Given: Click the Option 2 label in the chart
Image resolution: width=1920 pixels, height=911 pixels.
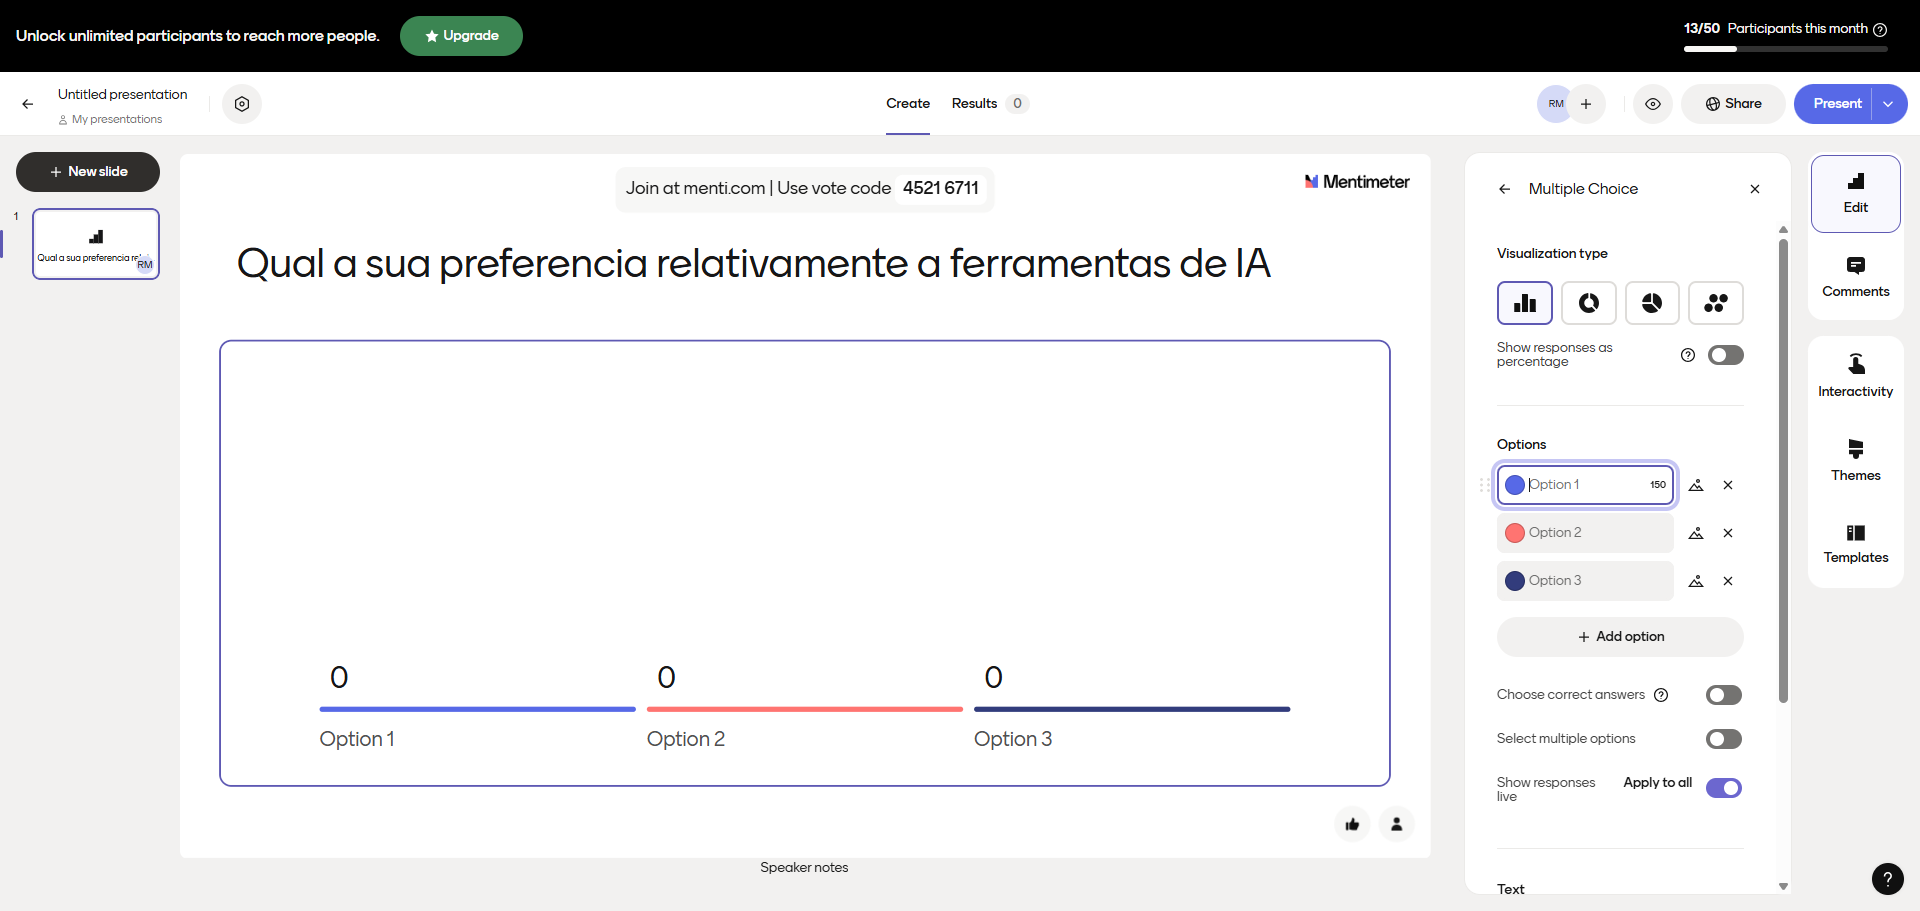Looking at the screenshot, I should tap(686, 739).
